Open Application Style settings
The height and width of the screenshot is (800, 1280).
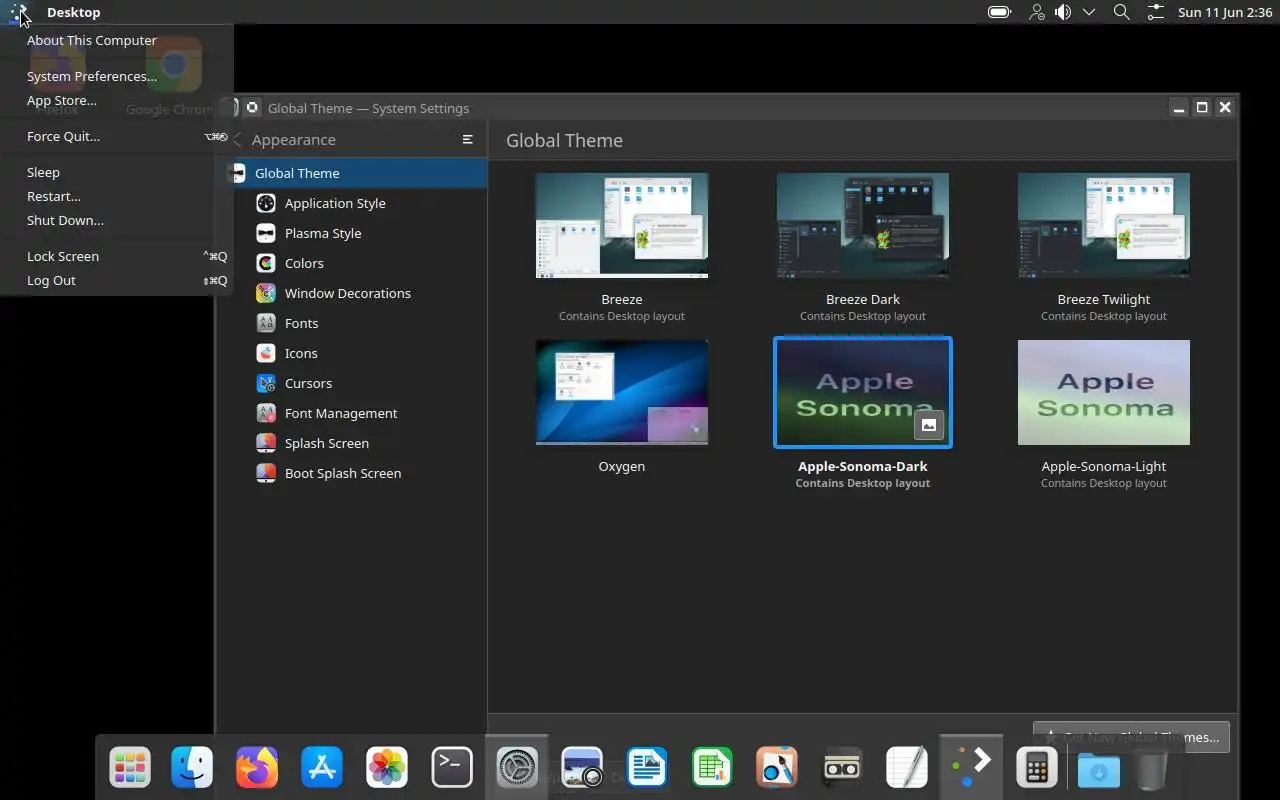click(352, 203)
